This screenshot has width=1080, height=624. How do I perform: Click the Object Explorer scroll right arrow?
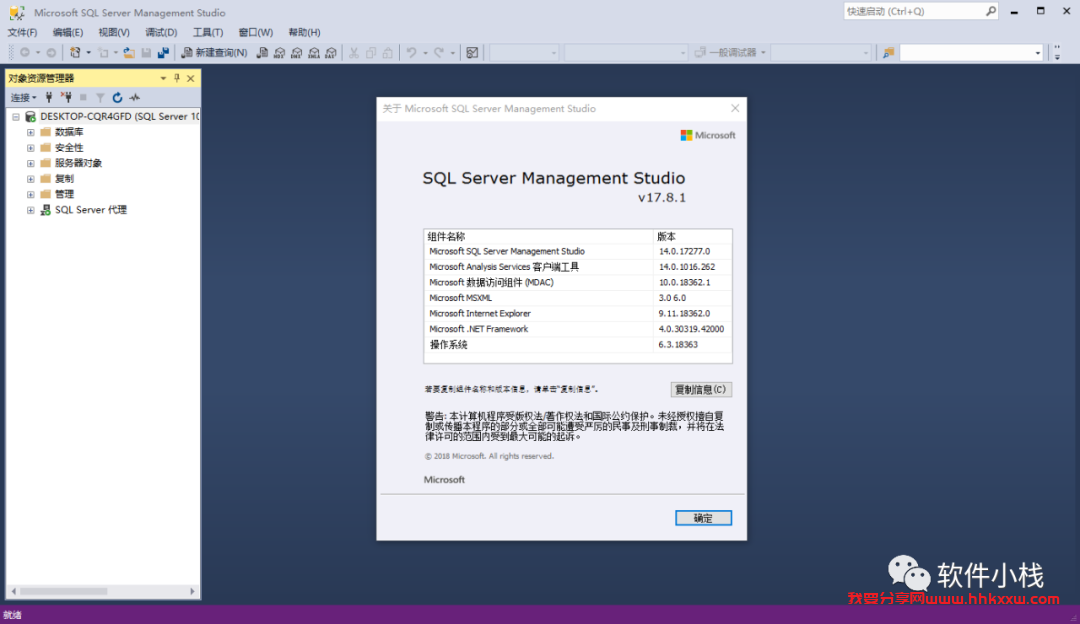coord(192,591)
